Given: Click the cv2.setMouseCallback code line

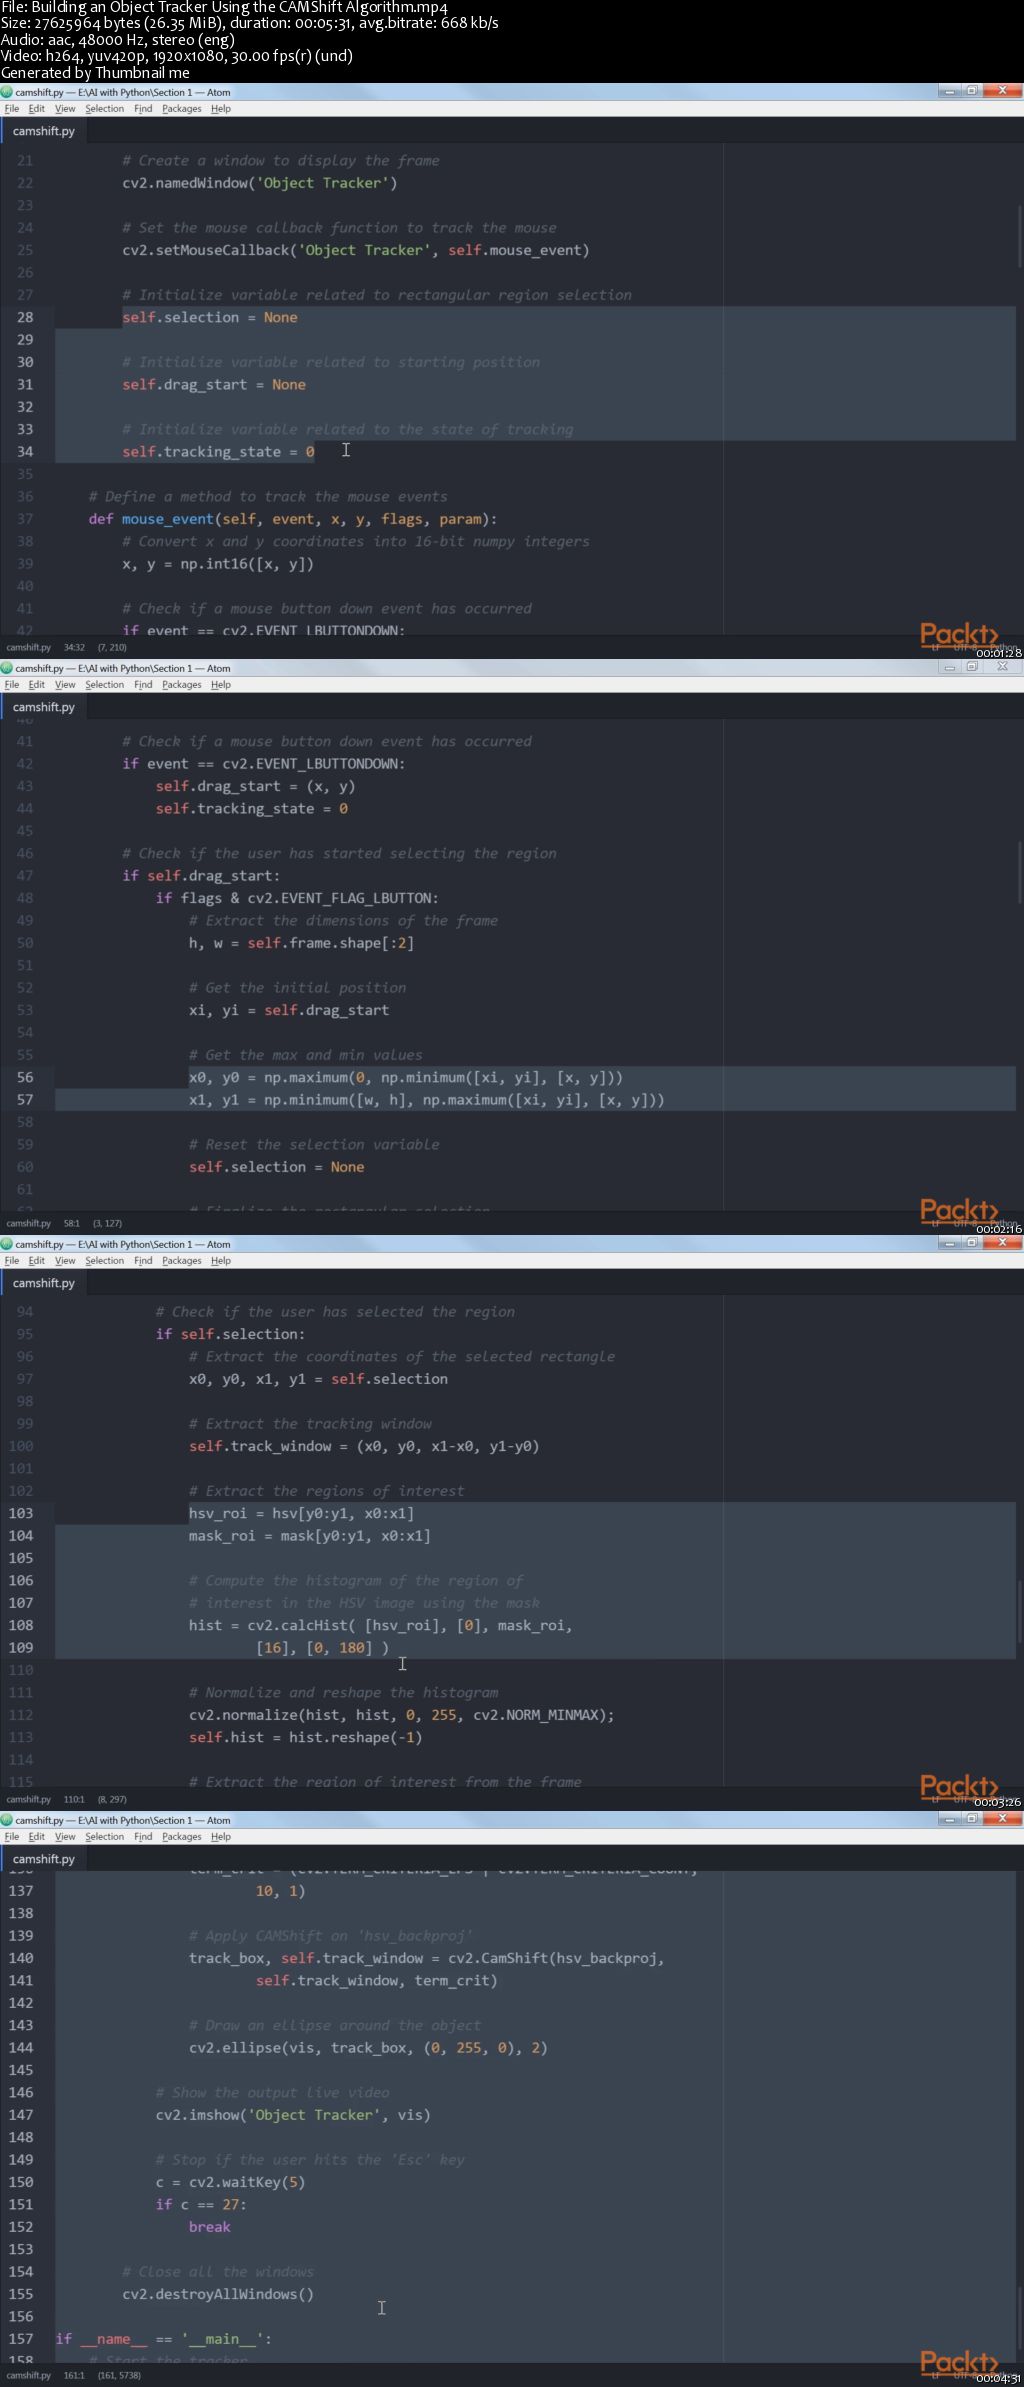Looking at the screenshot, I should (x=356, y=250).
